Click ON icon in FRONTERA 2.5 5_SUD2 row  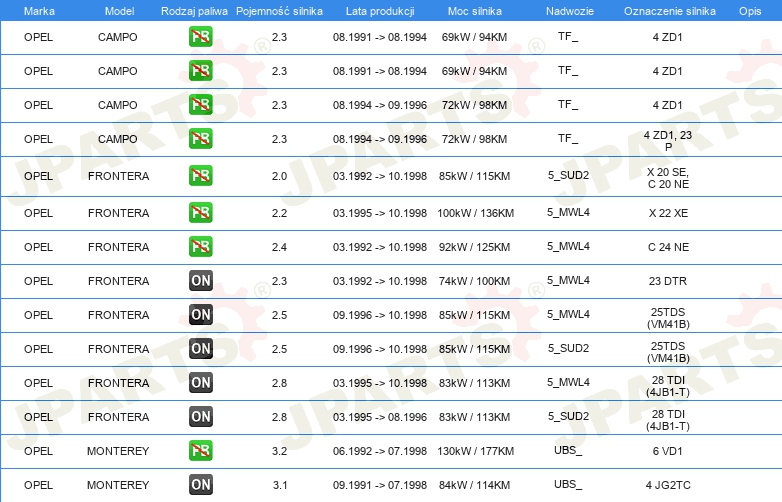200,348
